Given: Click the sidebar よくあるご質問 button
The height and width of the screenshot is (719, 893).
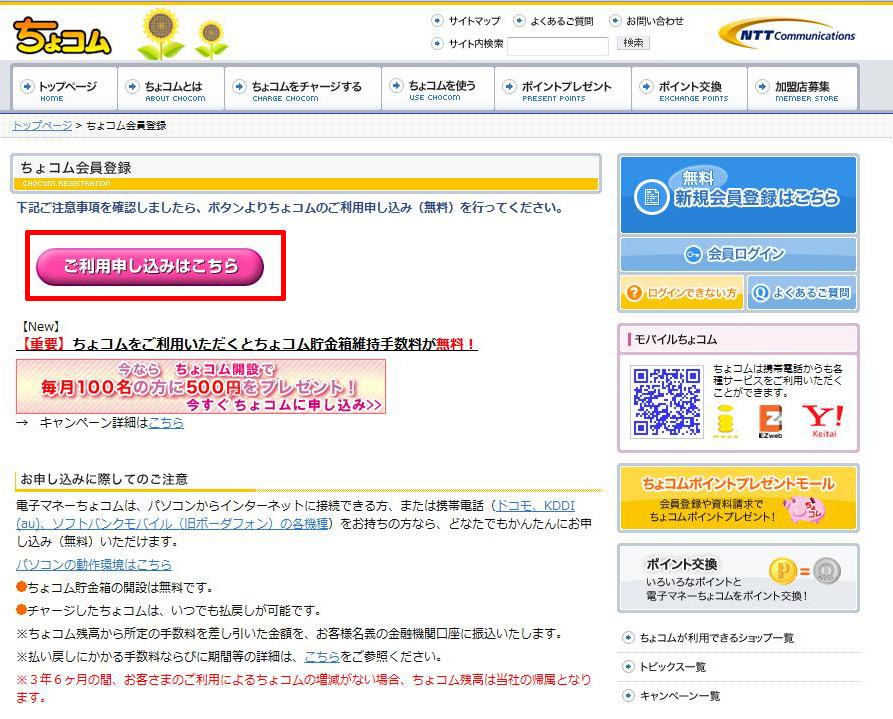Looking at the screenshot, I should click(802, 293).
